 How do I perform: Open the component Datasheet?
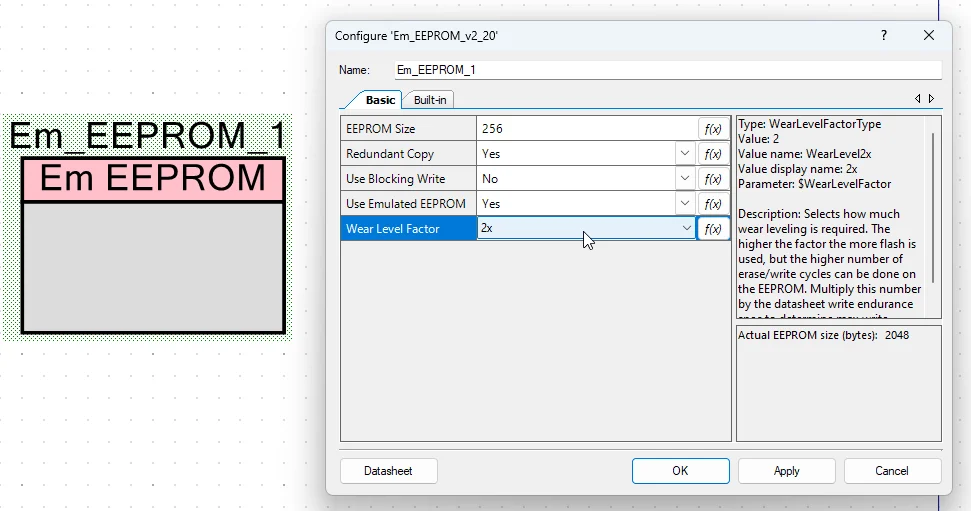[x=388, y=471]
